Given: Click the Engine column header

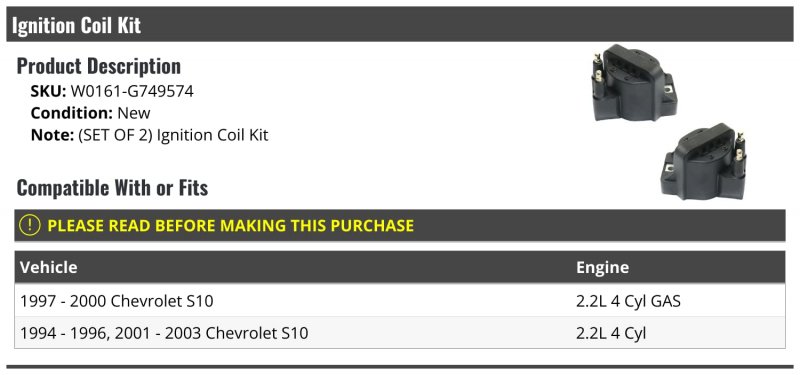Looking at the screenshot, I should click(x=603, y=267).
